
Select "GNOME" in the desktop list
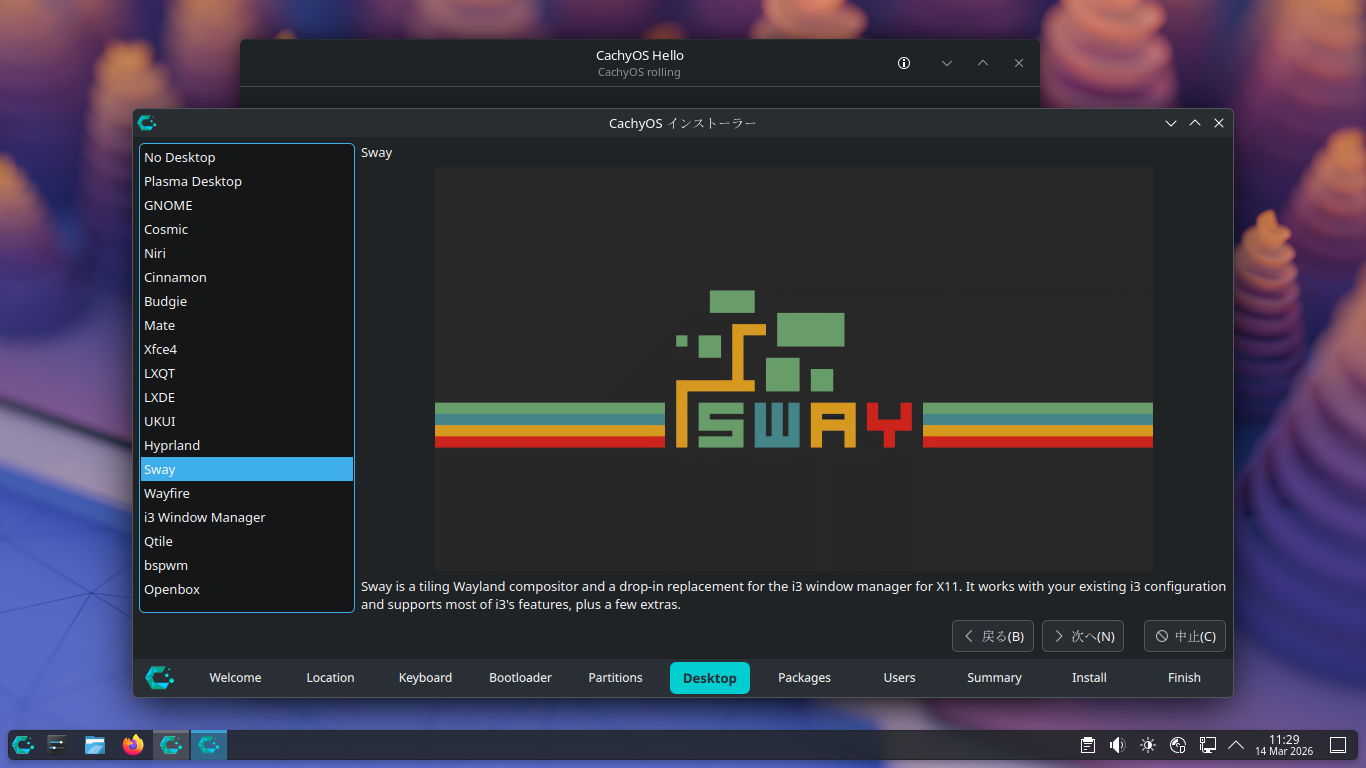point(247,205)
